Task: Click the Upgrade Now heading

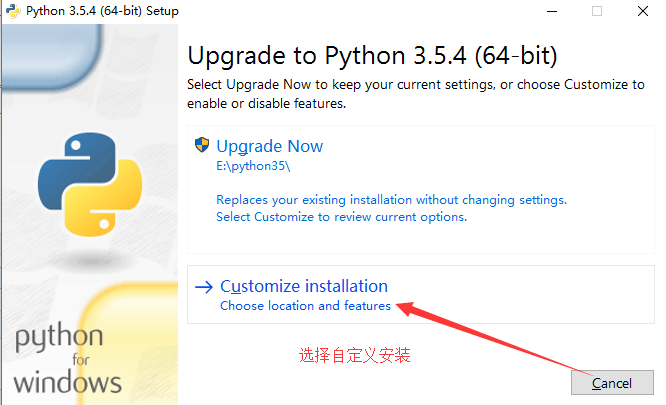Action: (x=270, y=146)
